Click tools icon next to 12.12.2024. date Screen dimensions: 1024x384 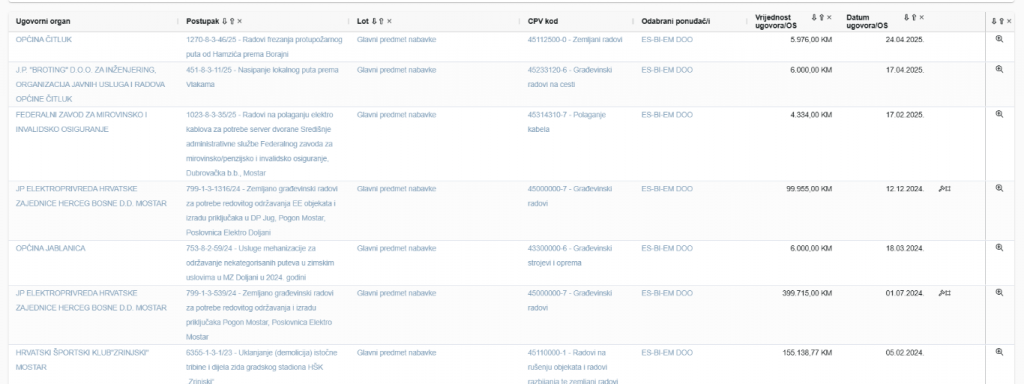click(944, 189)
